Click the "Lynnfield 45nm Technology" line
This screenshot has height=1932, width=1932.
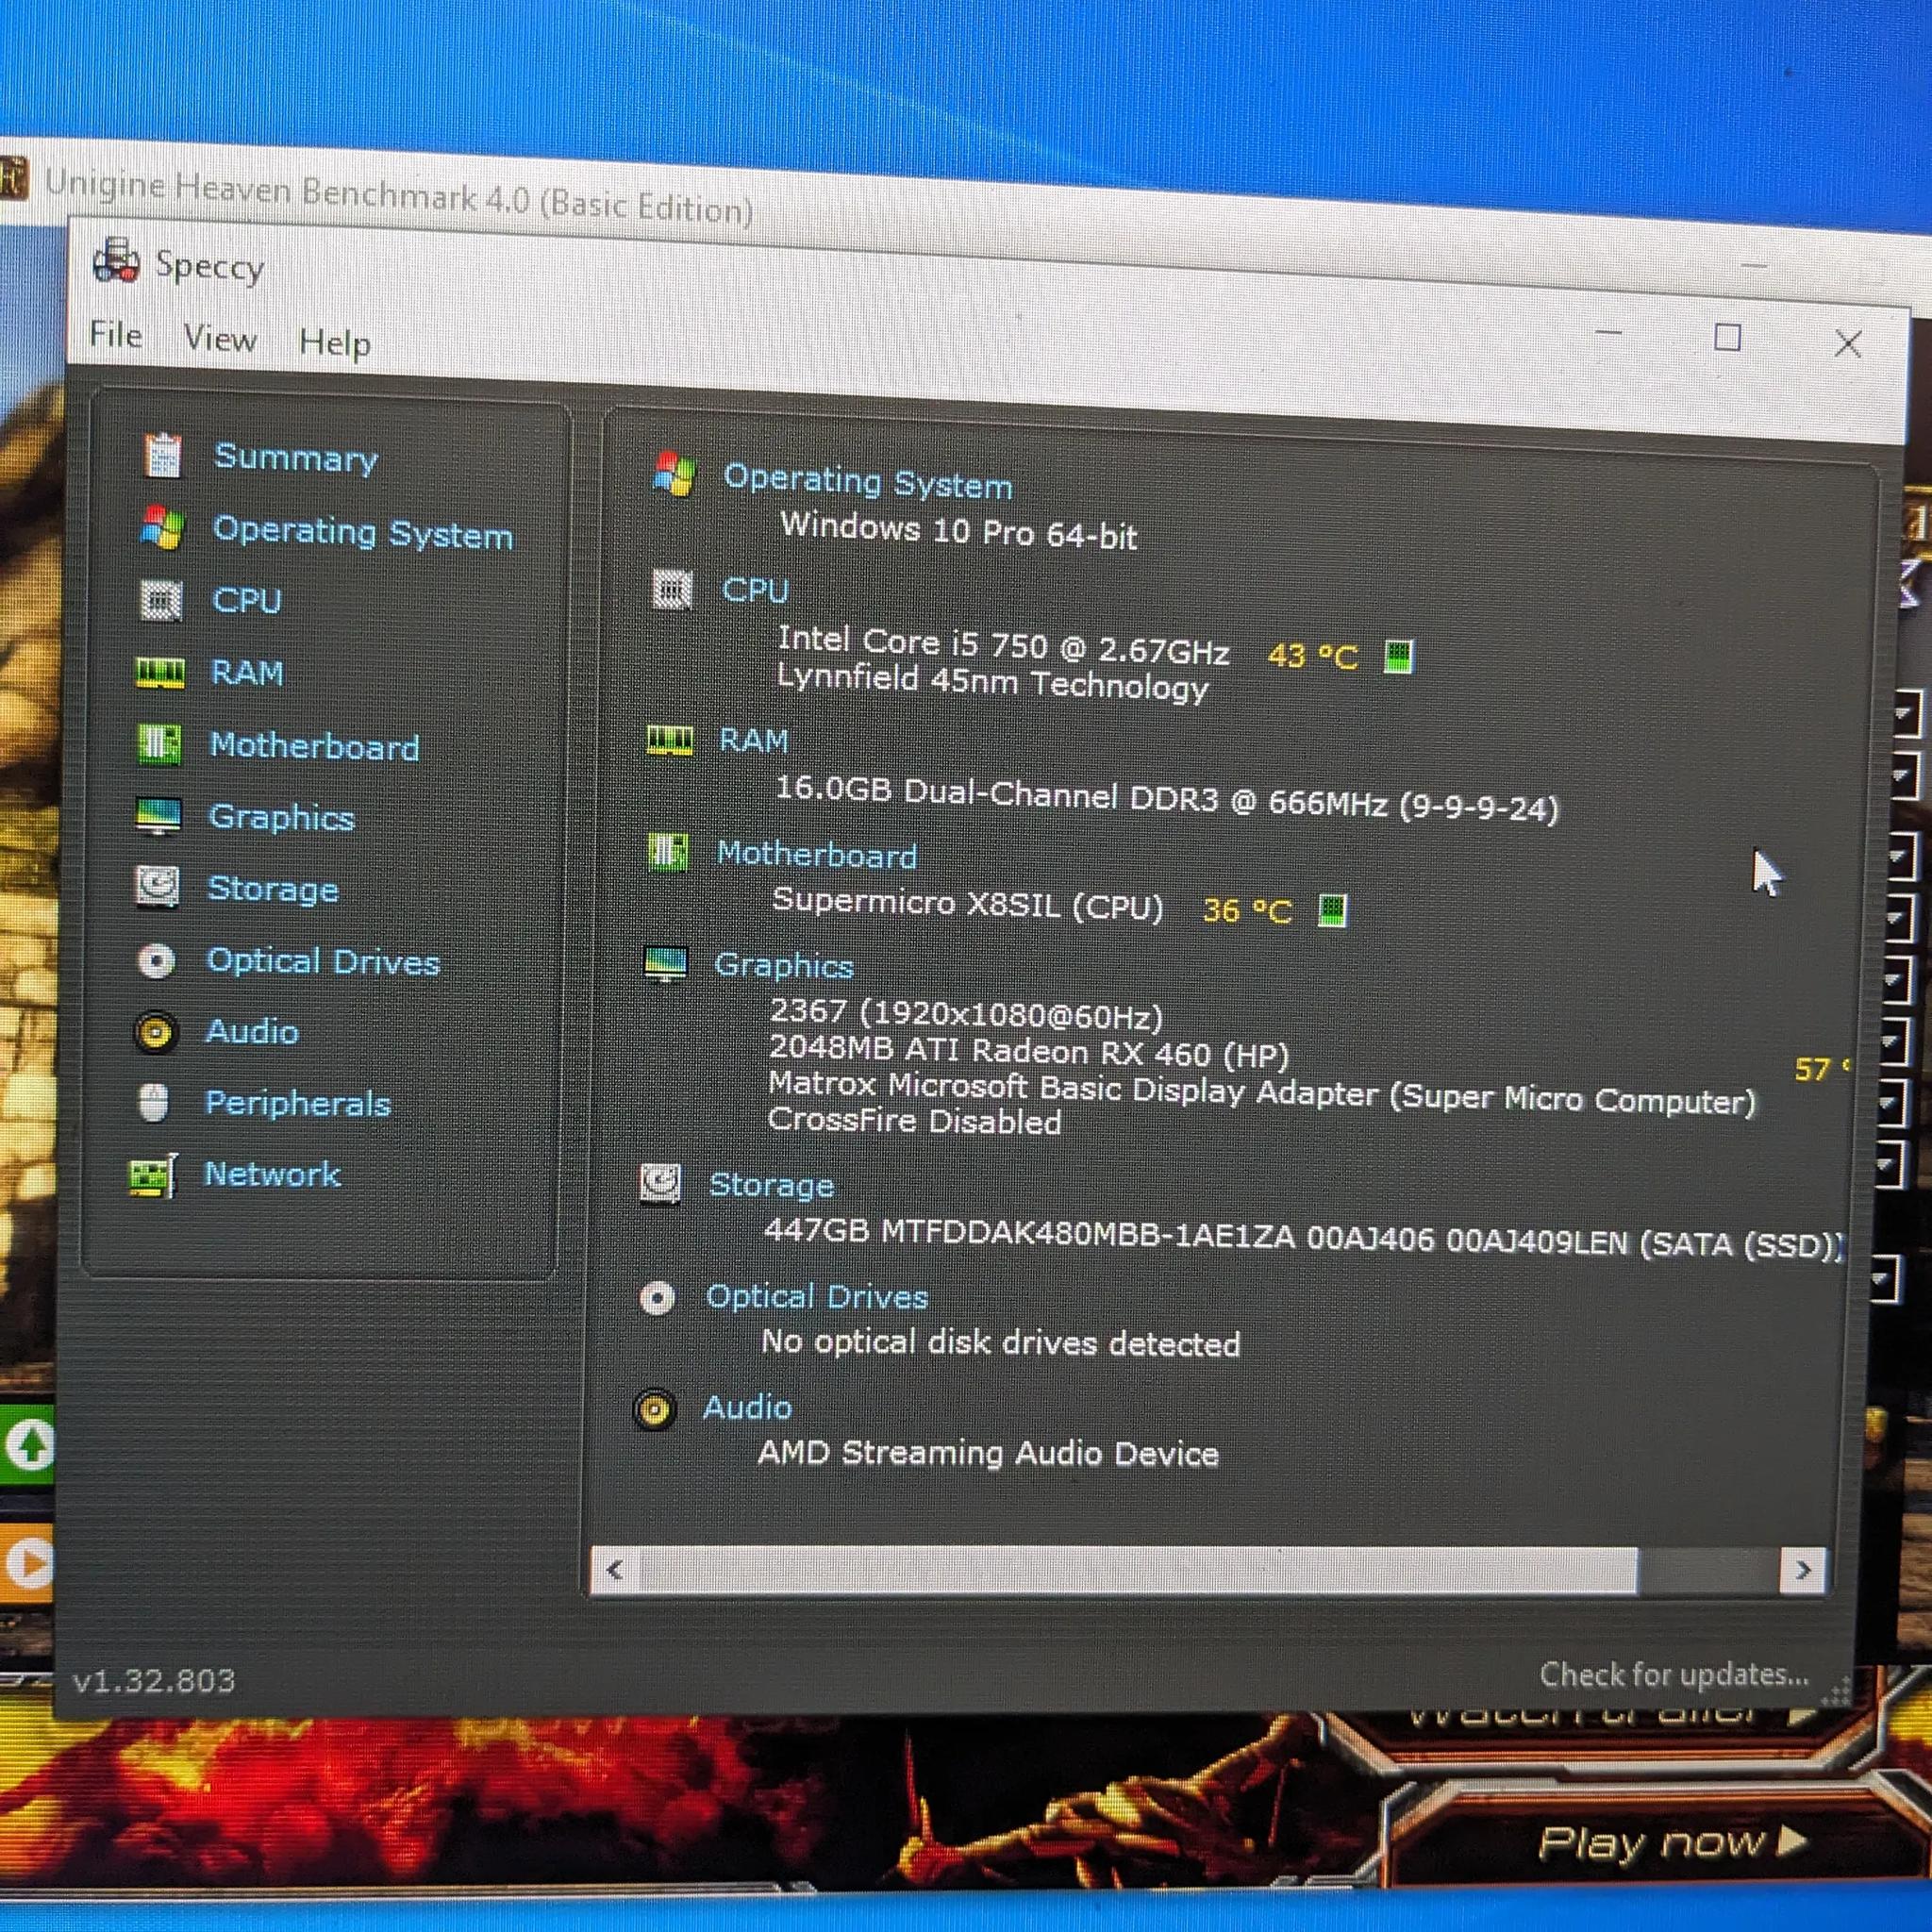click(993, 683)
